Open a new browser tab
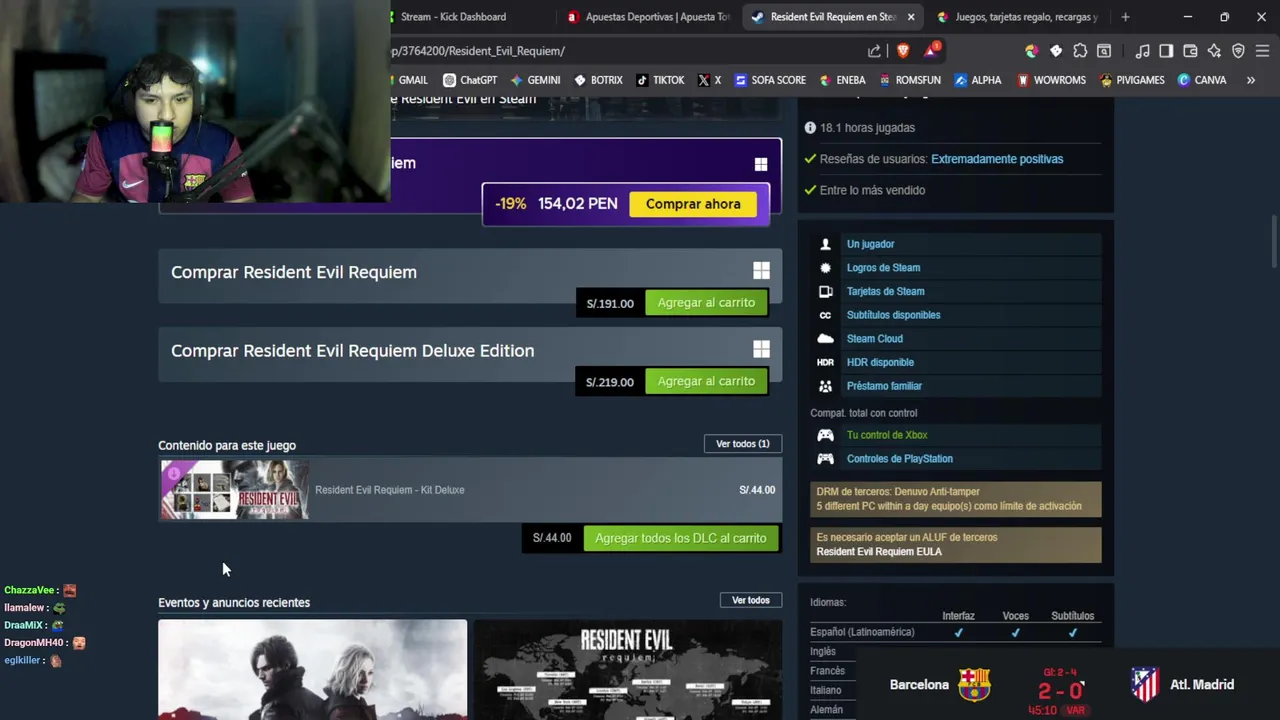Viewport: 1280px width, 720px height. tap(1125, 17)
